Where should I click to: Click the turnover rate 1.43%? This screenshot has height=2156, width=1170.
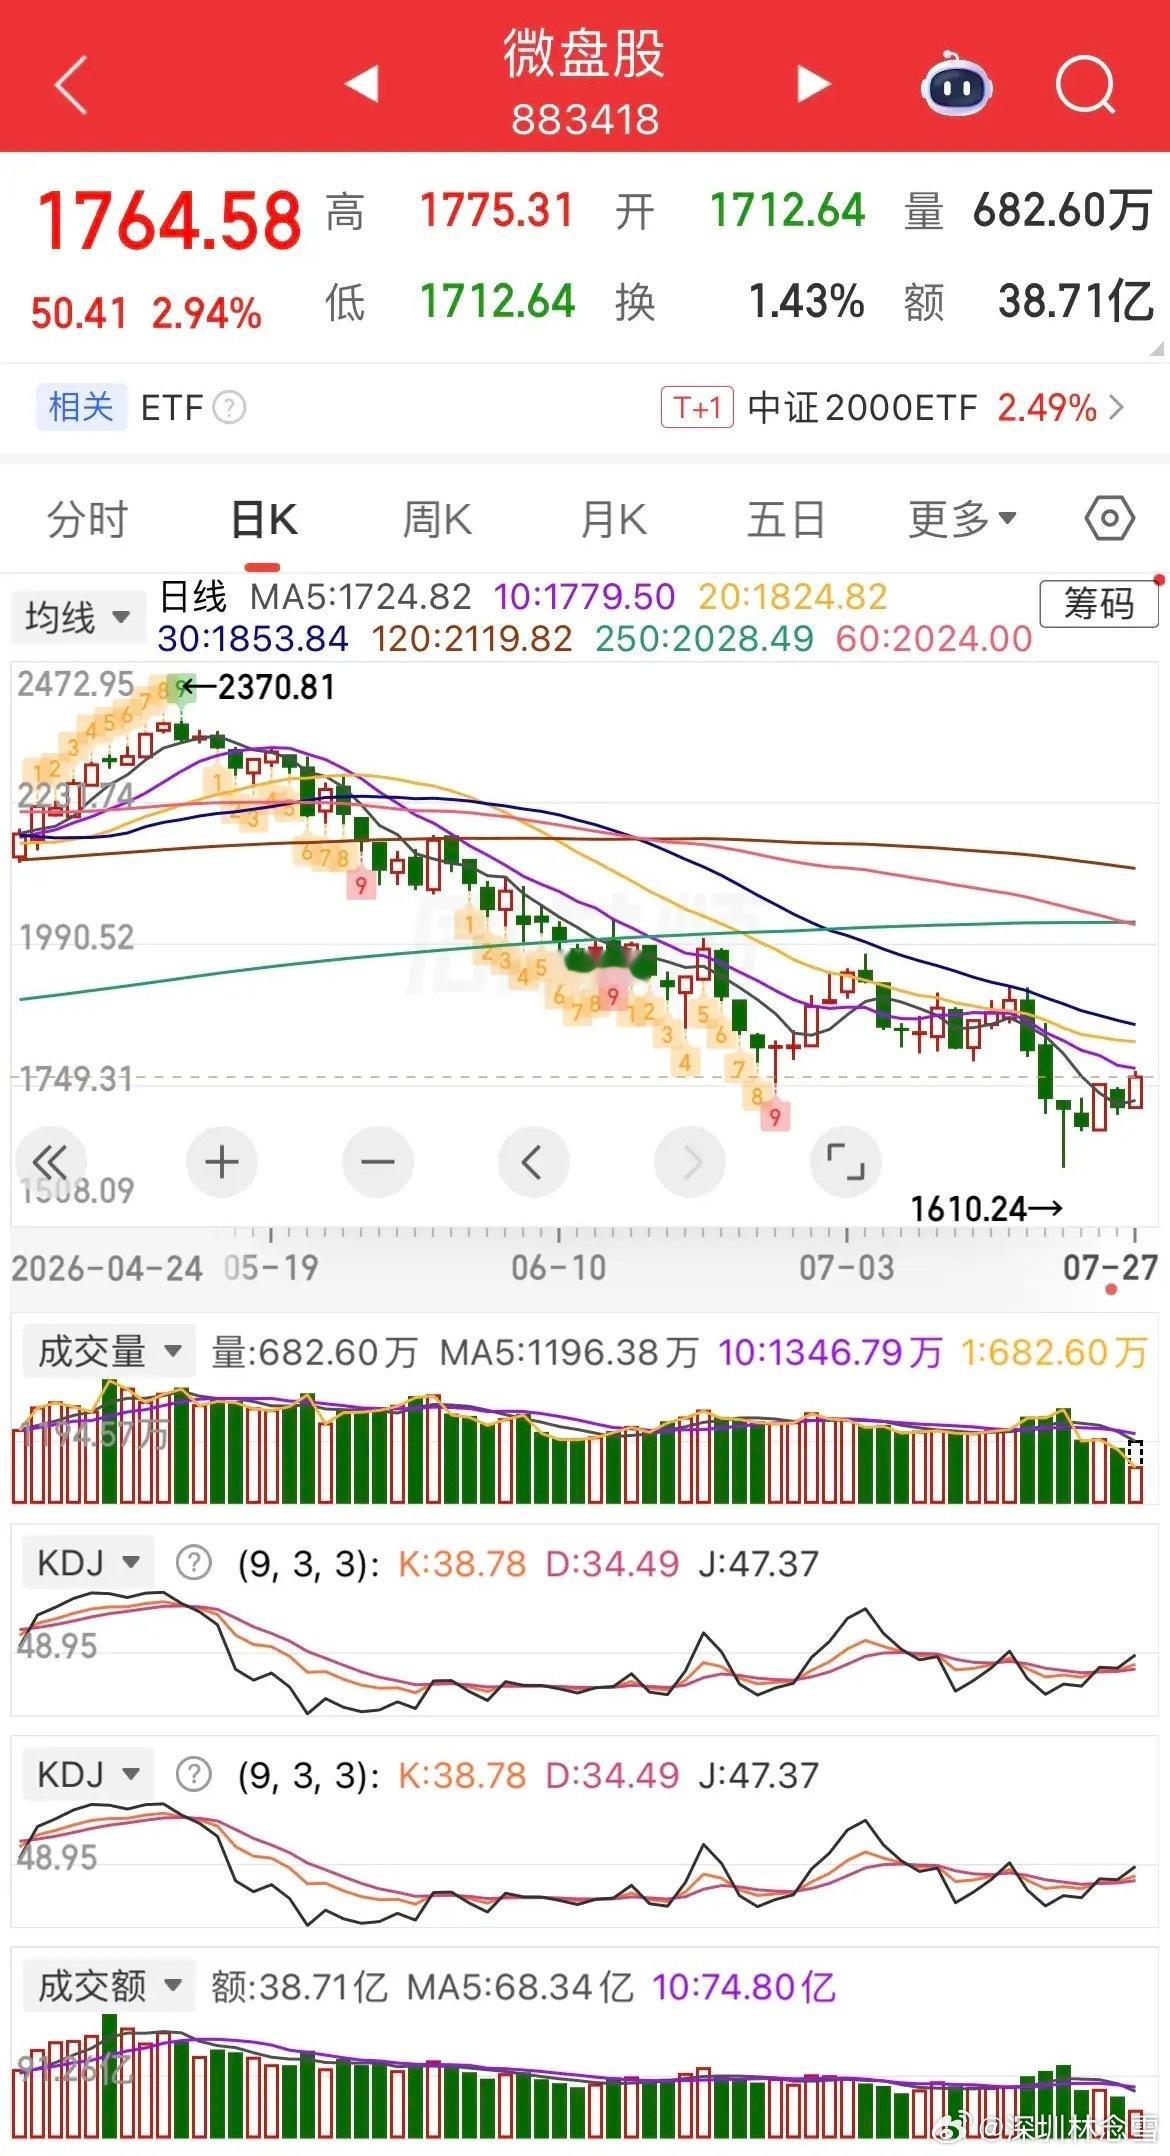click(806, 300)
